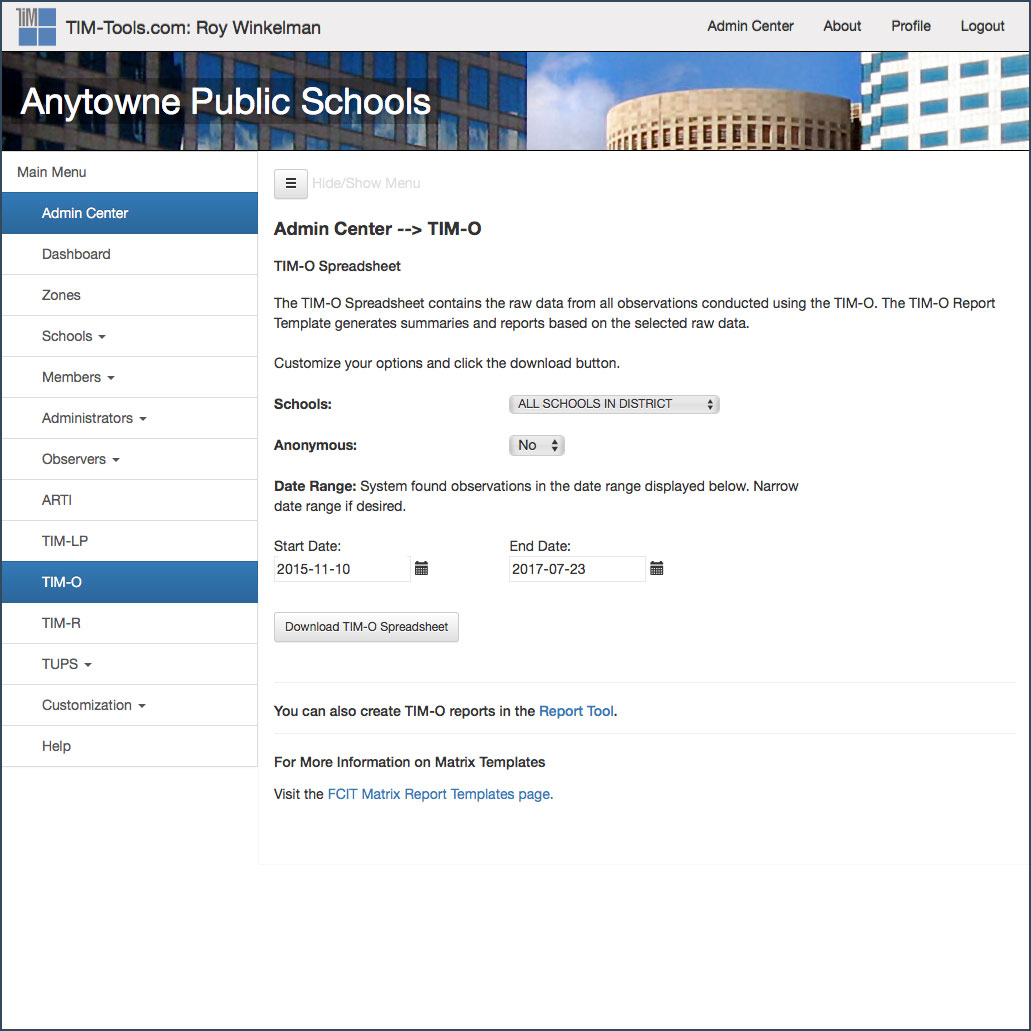Click the Start Date input field

tap(342, 569)
